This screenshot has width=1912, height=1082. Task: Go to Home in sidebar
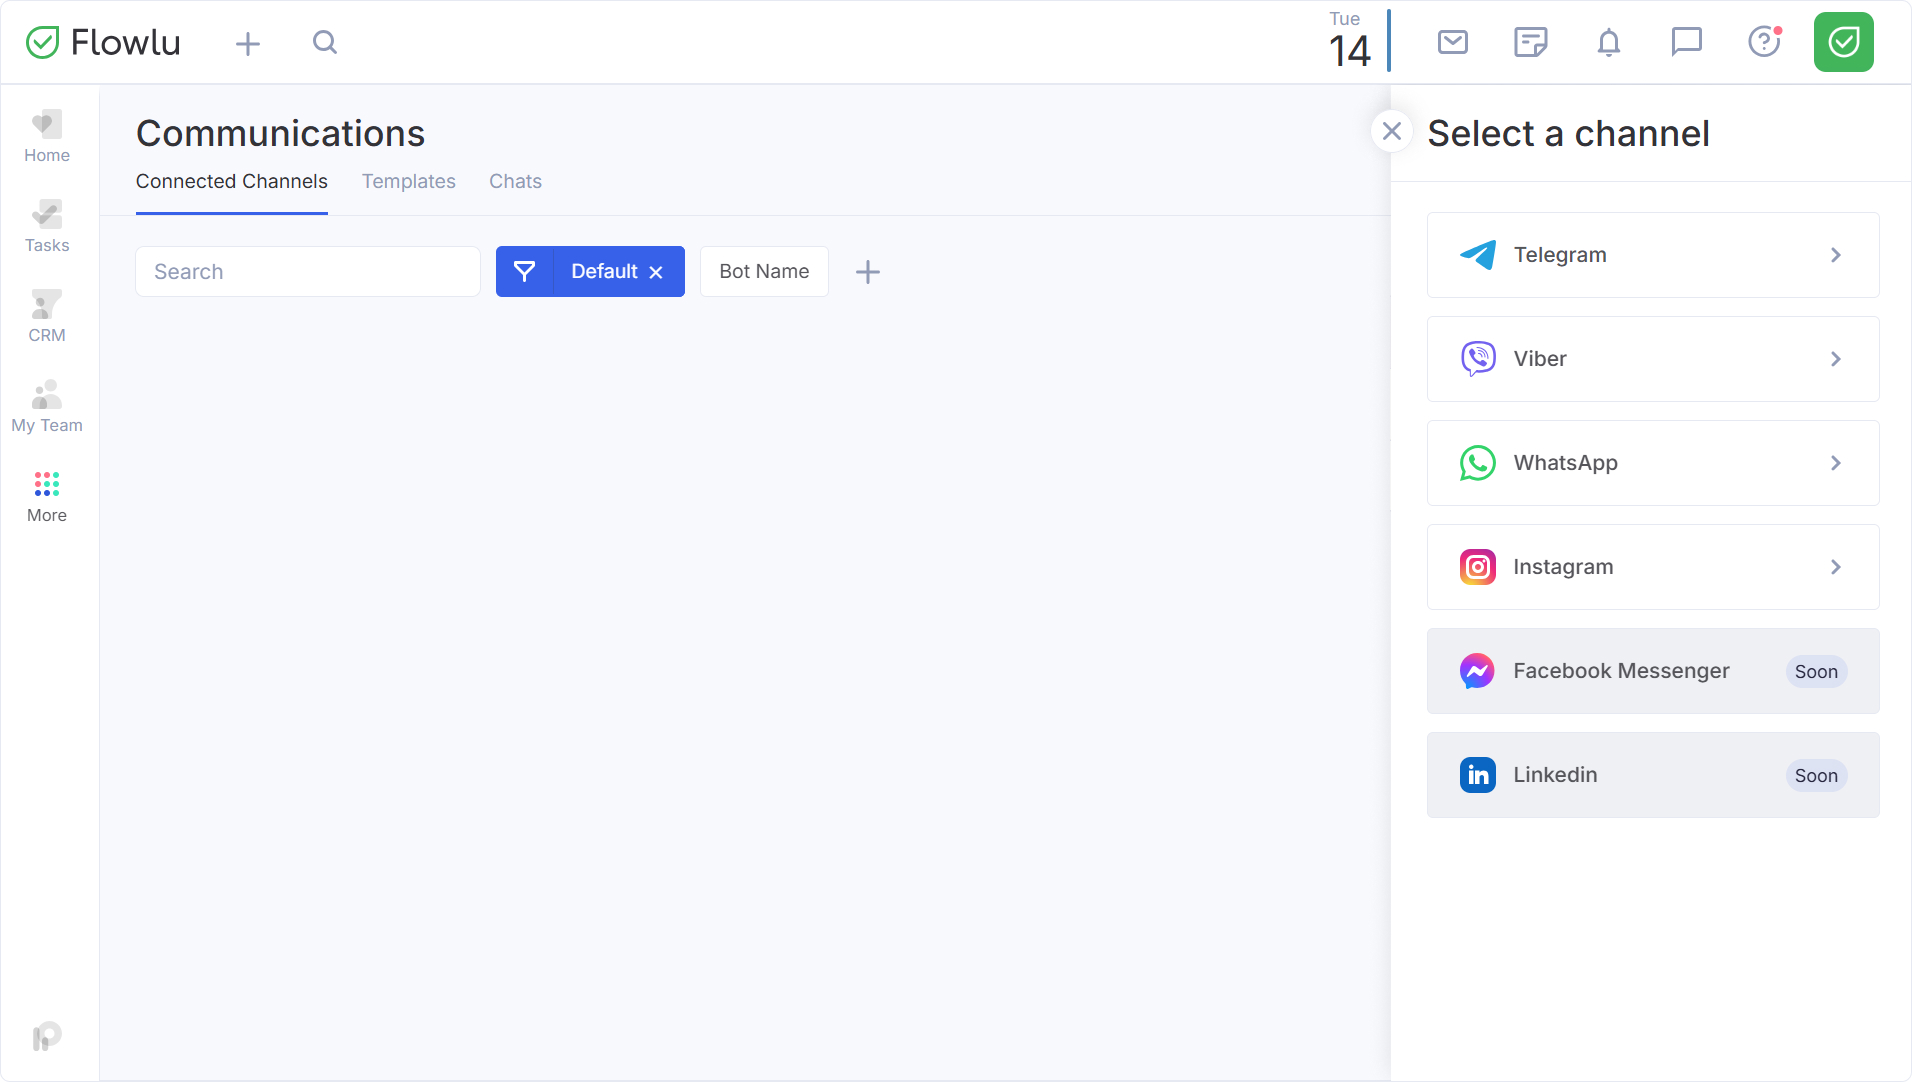click(47, 137)
